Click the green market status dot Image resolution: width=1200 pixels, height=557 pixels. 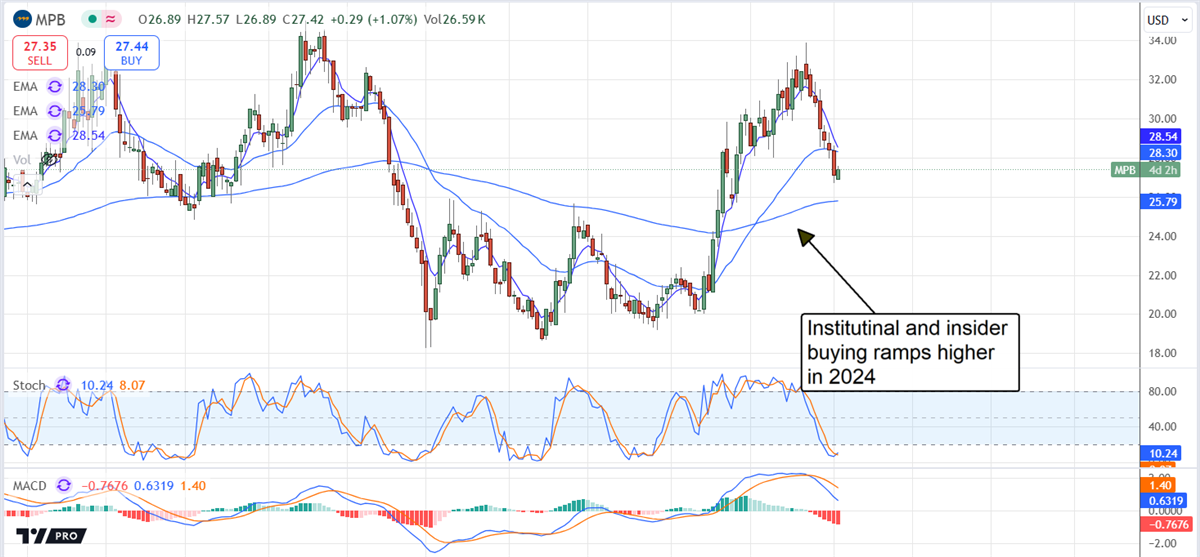pos(93,19)
